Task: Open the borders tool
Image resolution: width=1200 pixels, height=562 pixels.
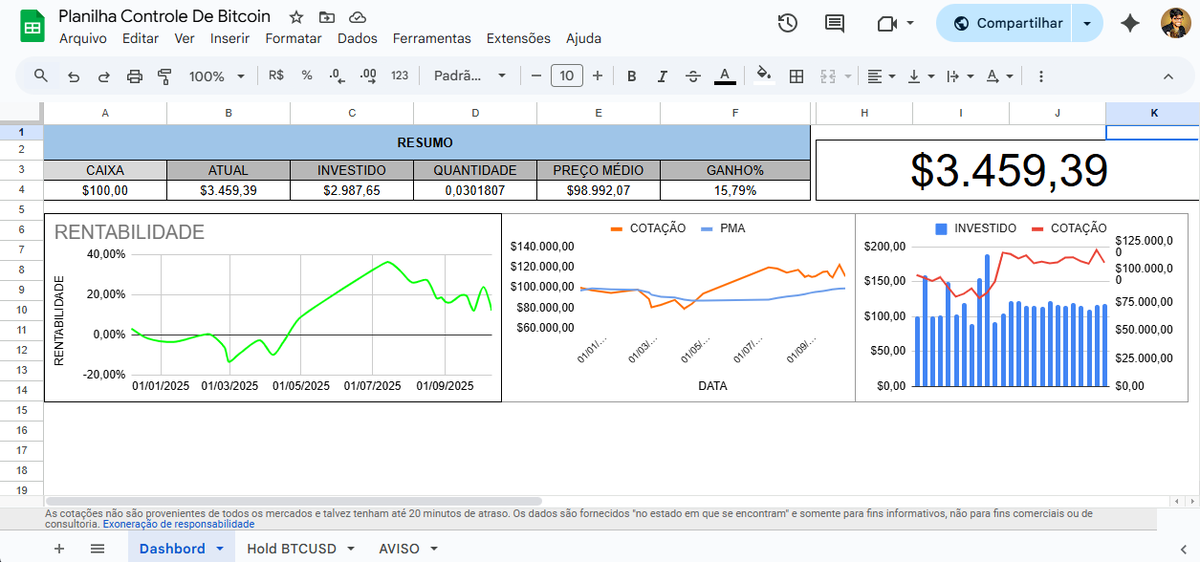Action: pos(796,76)
